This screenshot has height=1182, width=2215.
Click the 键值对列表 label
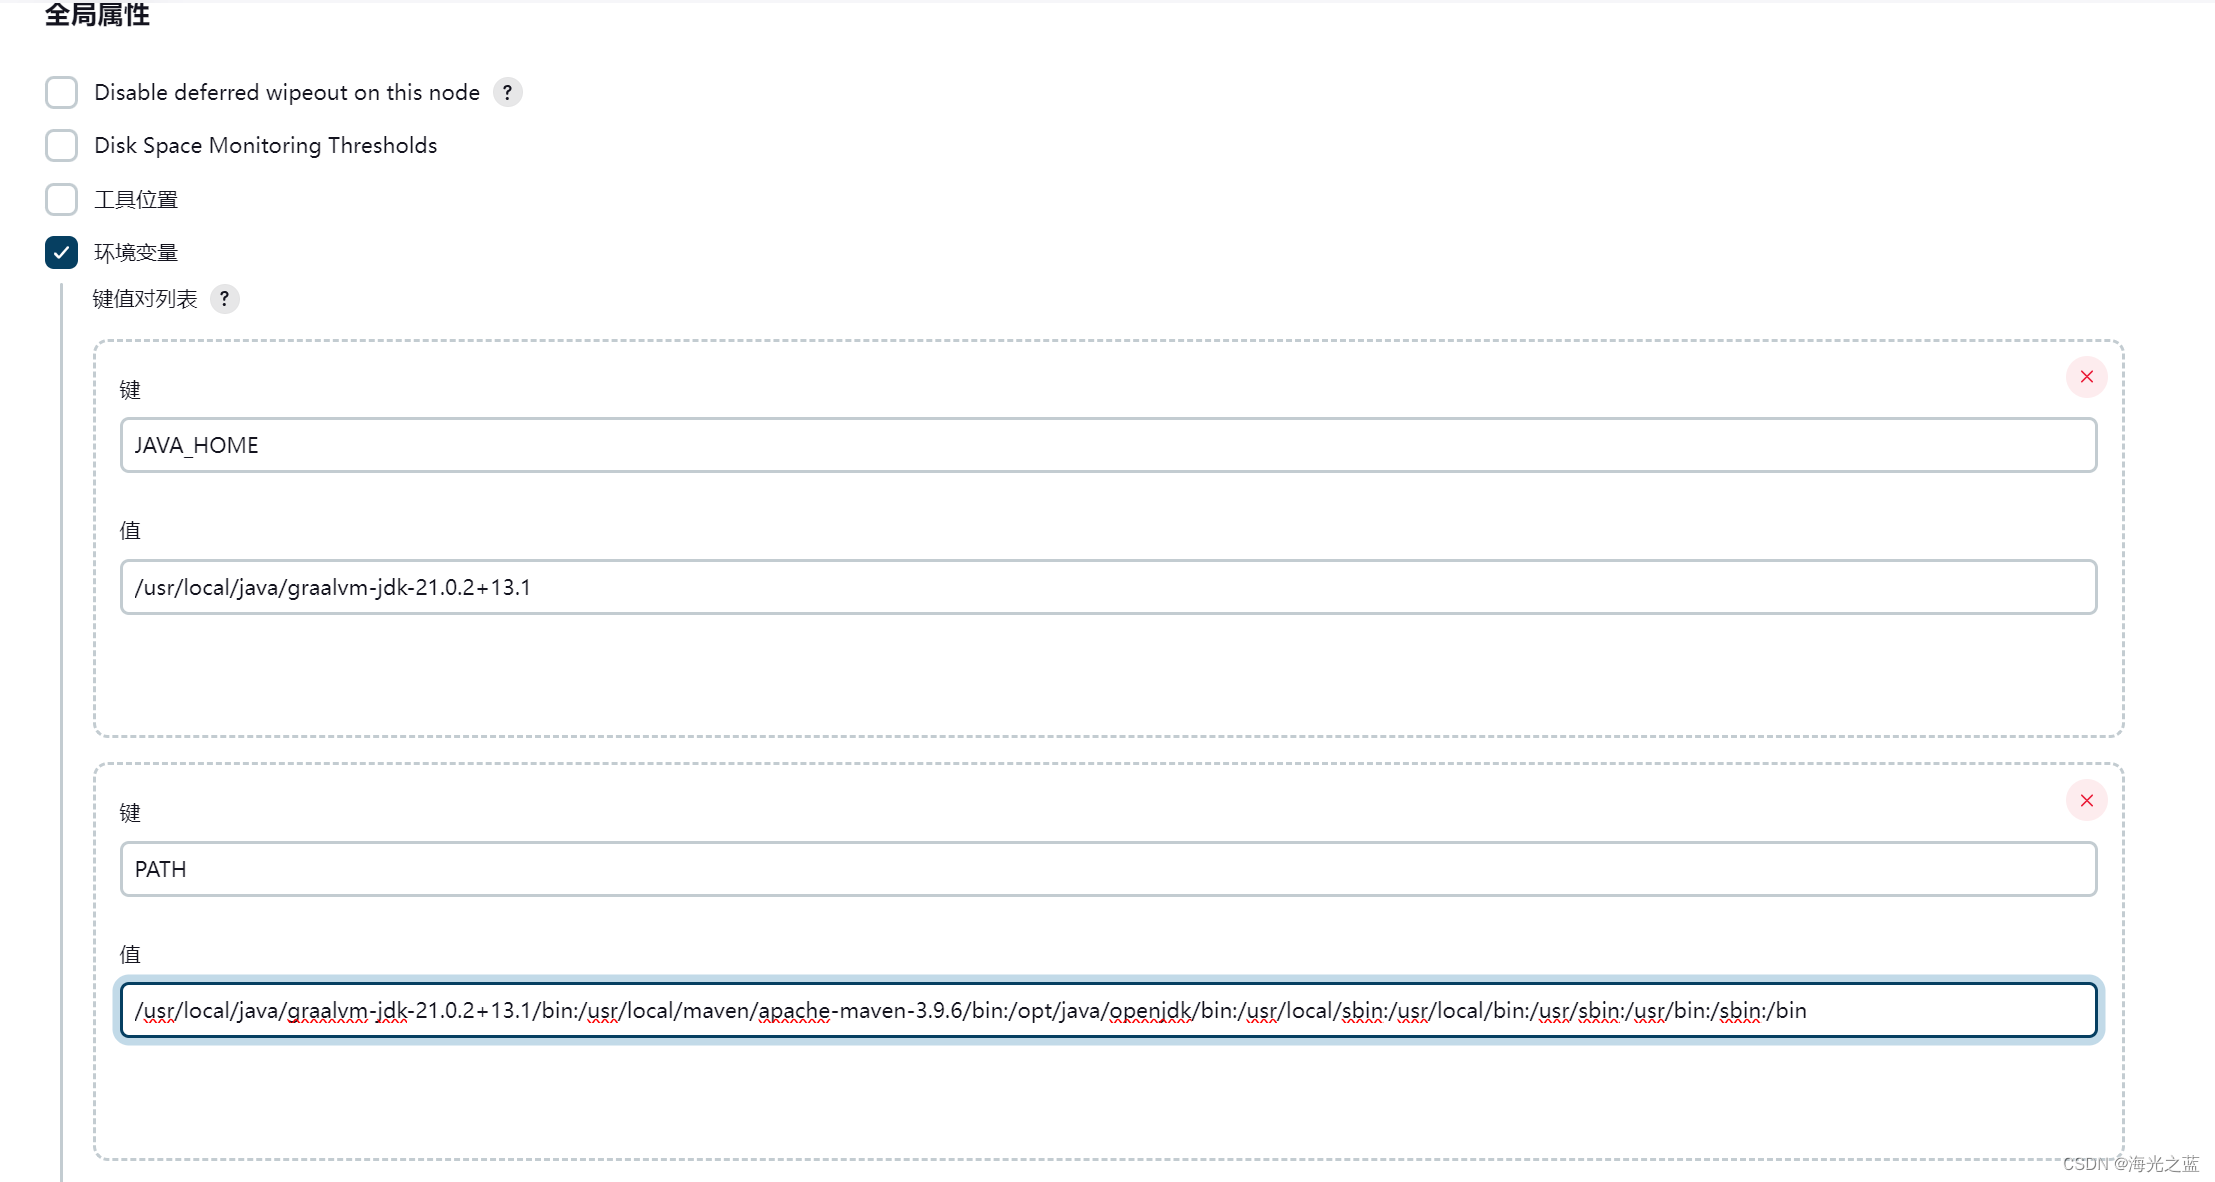145,299
